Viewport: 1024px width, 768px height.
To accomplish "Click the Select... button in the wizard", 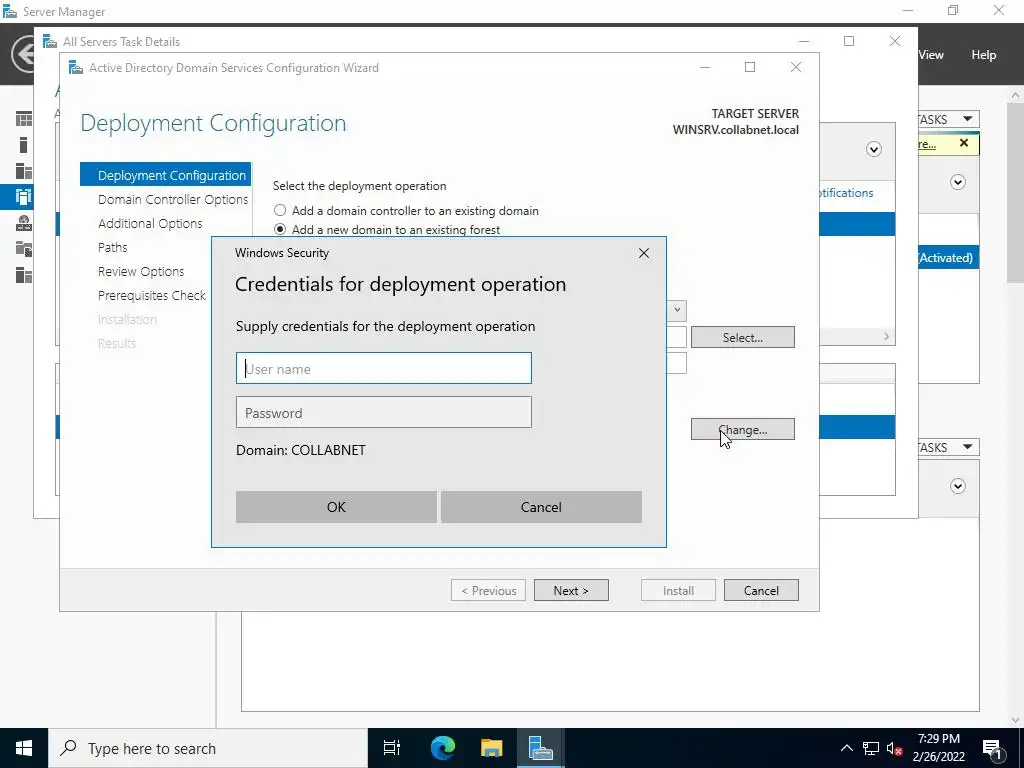I will coord(743,338).
